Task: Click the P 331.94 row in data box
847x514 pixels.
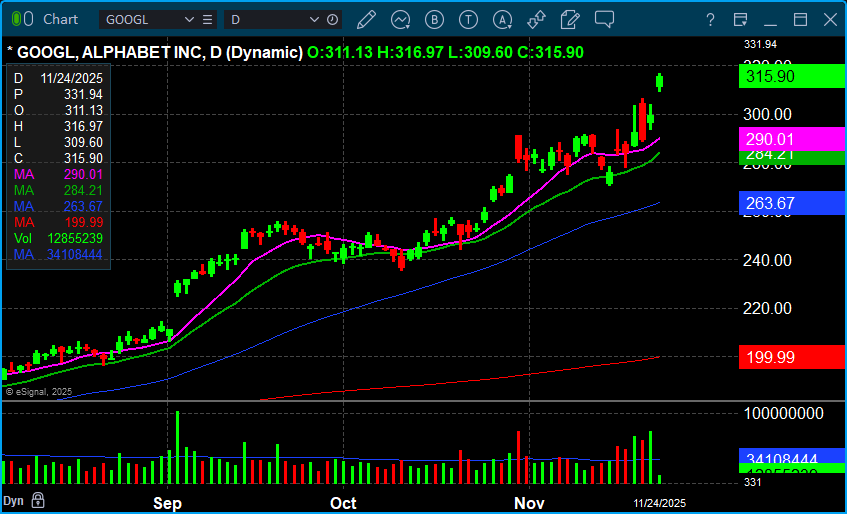Action: pyautogui.click(x=58, y=94)
